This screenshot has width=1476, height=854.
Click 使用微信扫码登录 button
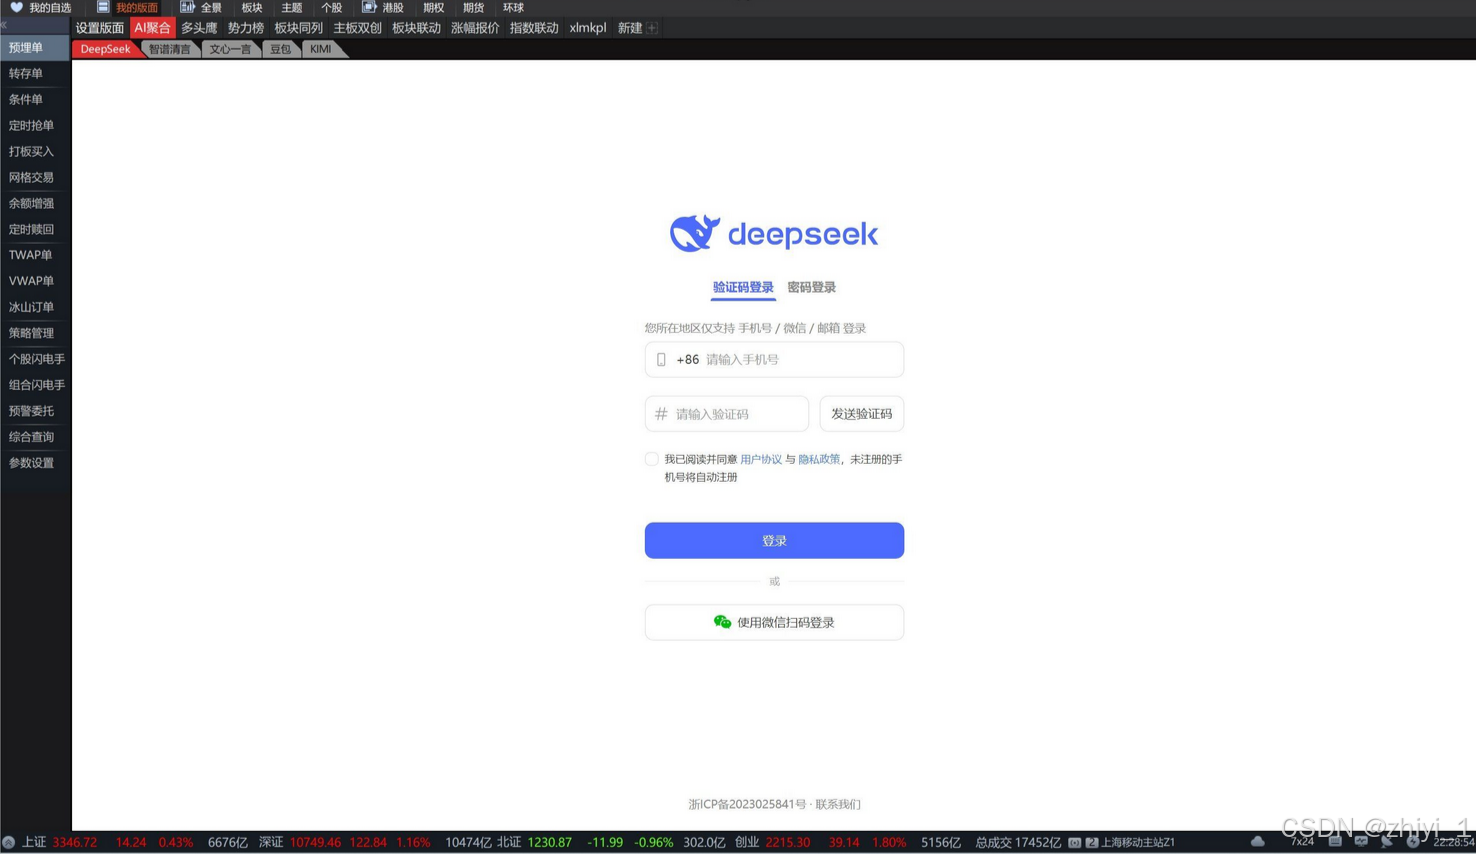pos(774,622)
